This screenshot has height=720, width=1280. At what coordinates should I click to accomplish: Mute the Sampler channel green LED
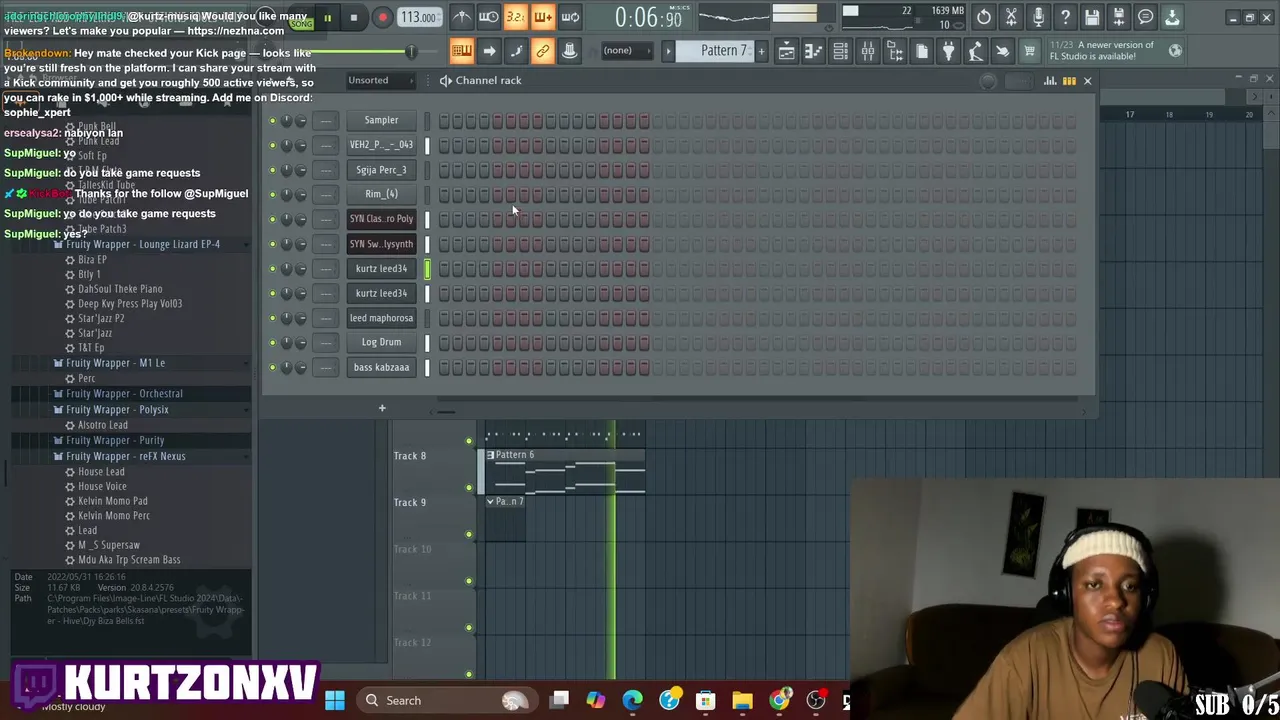click(x=272, y=120)
